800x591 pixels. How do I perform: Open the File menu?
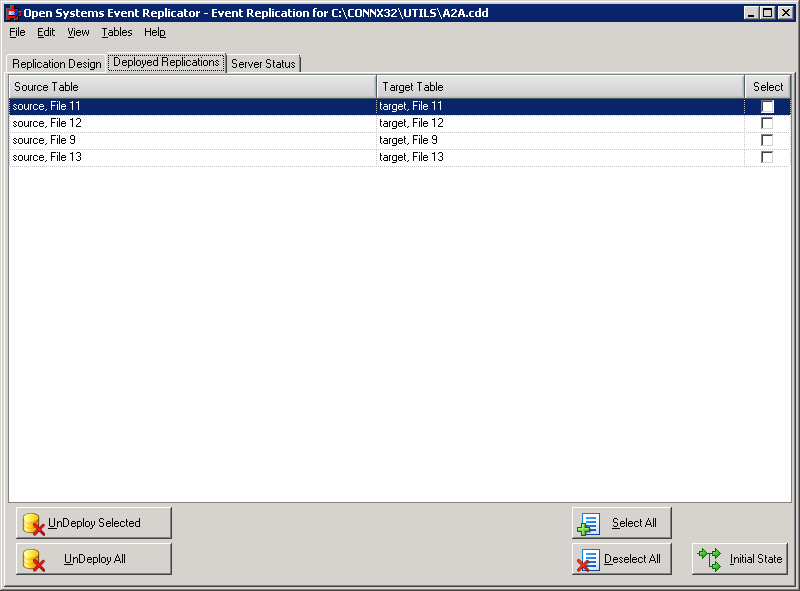pos(15,32)
